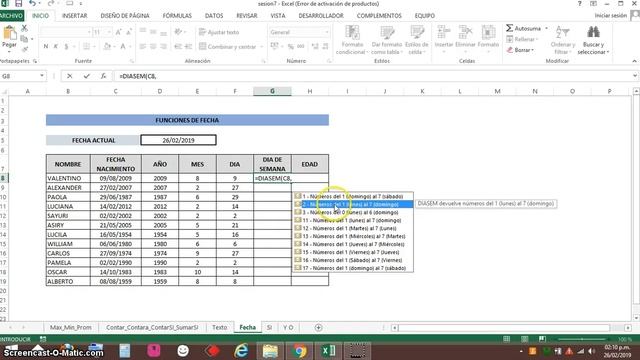Select column G header
The width and height of the screenshot is (640, 360).
pos(272,91)
